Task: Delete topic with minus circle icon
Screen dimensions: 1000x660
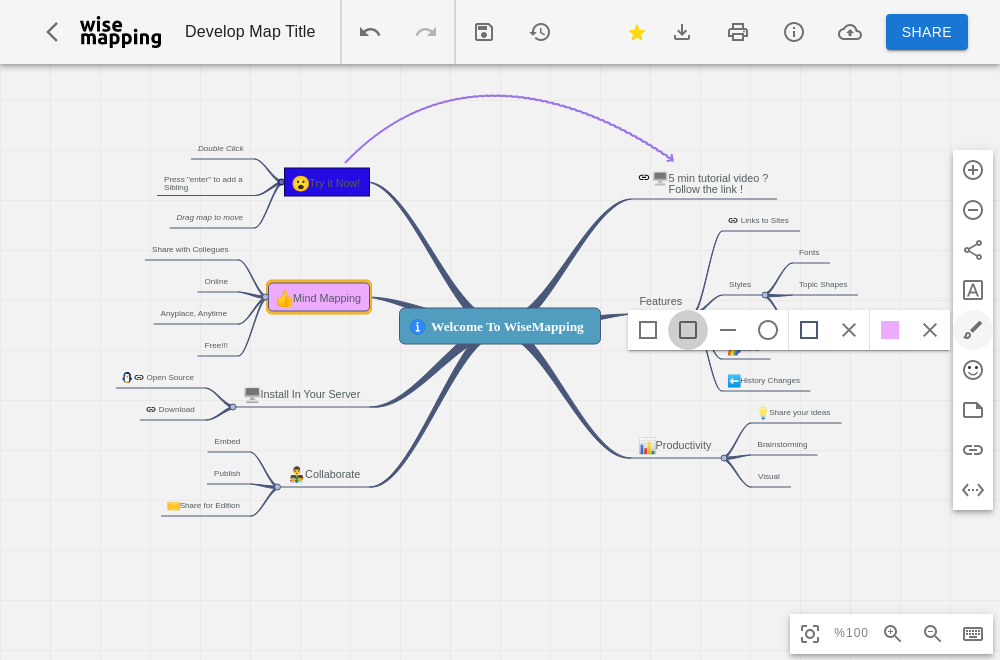Action: pyautogui.click(x=973, y=210)
